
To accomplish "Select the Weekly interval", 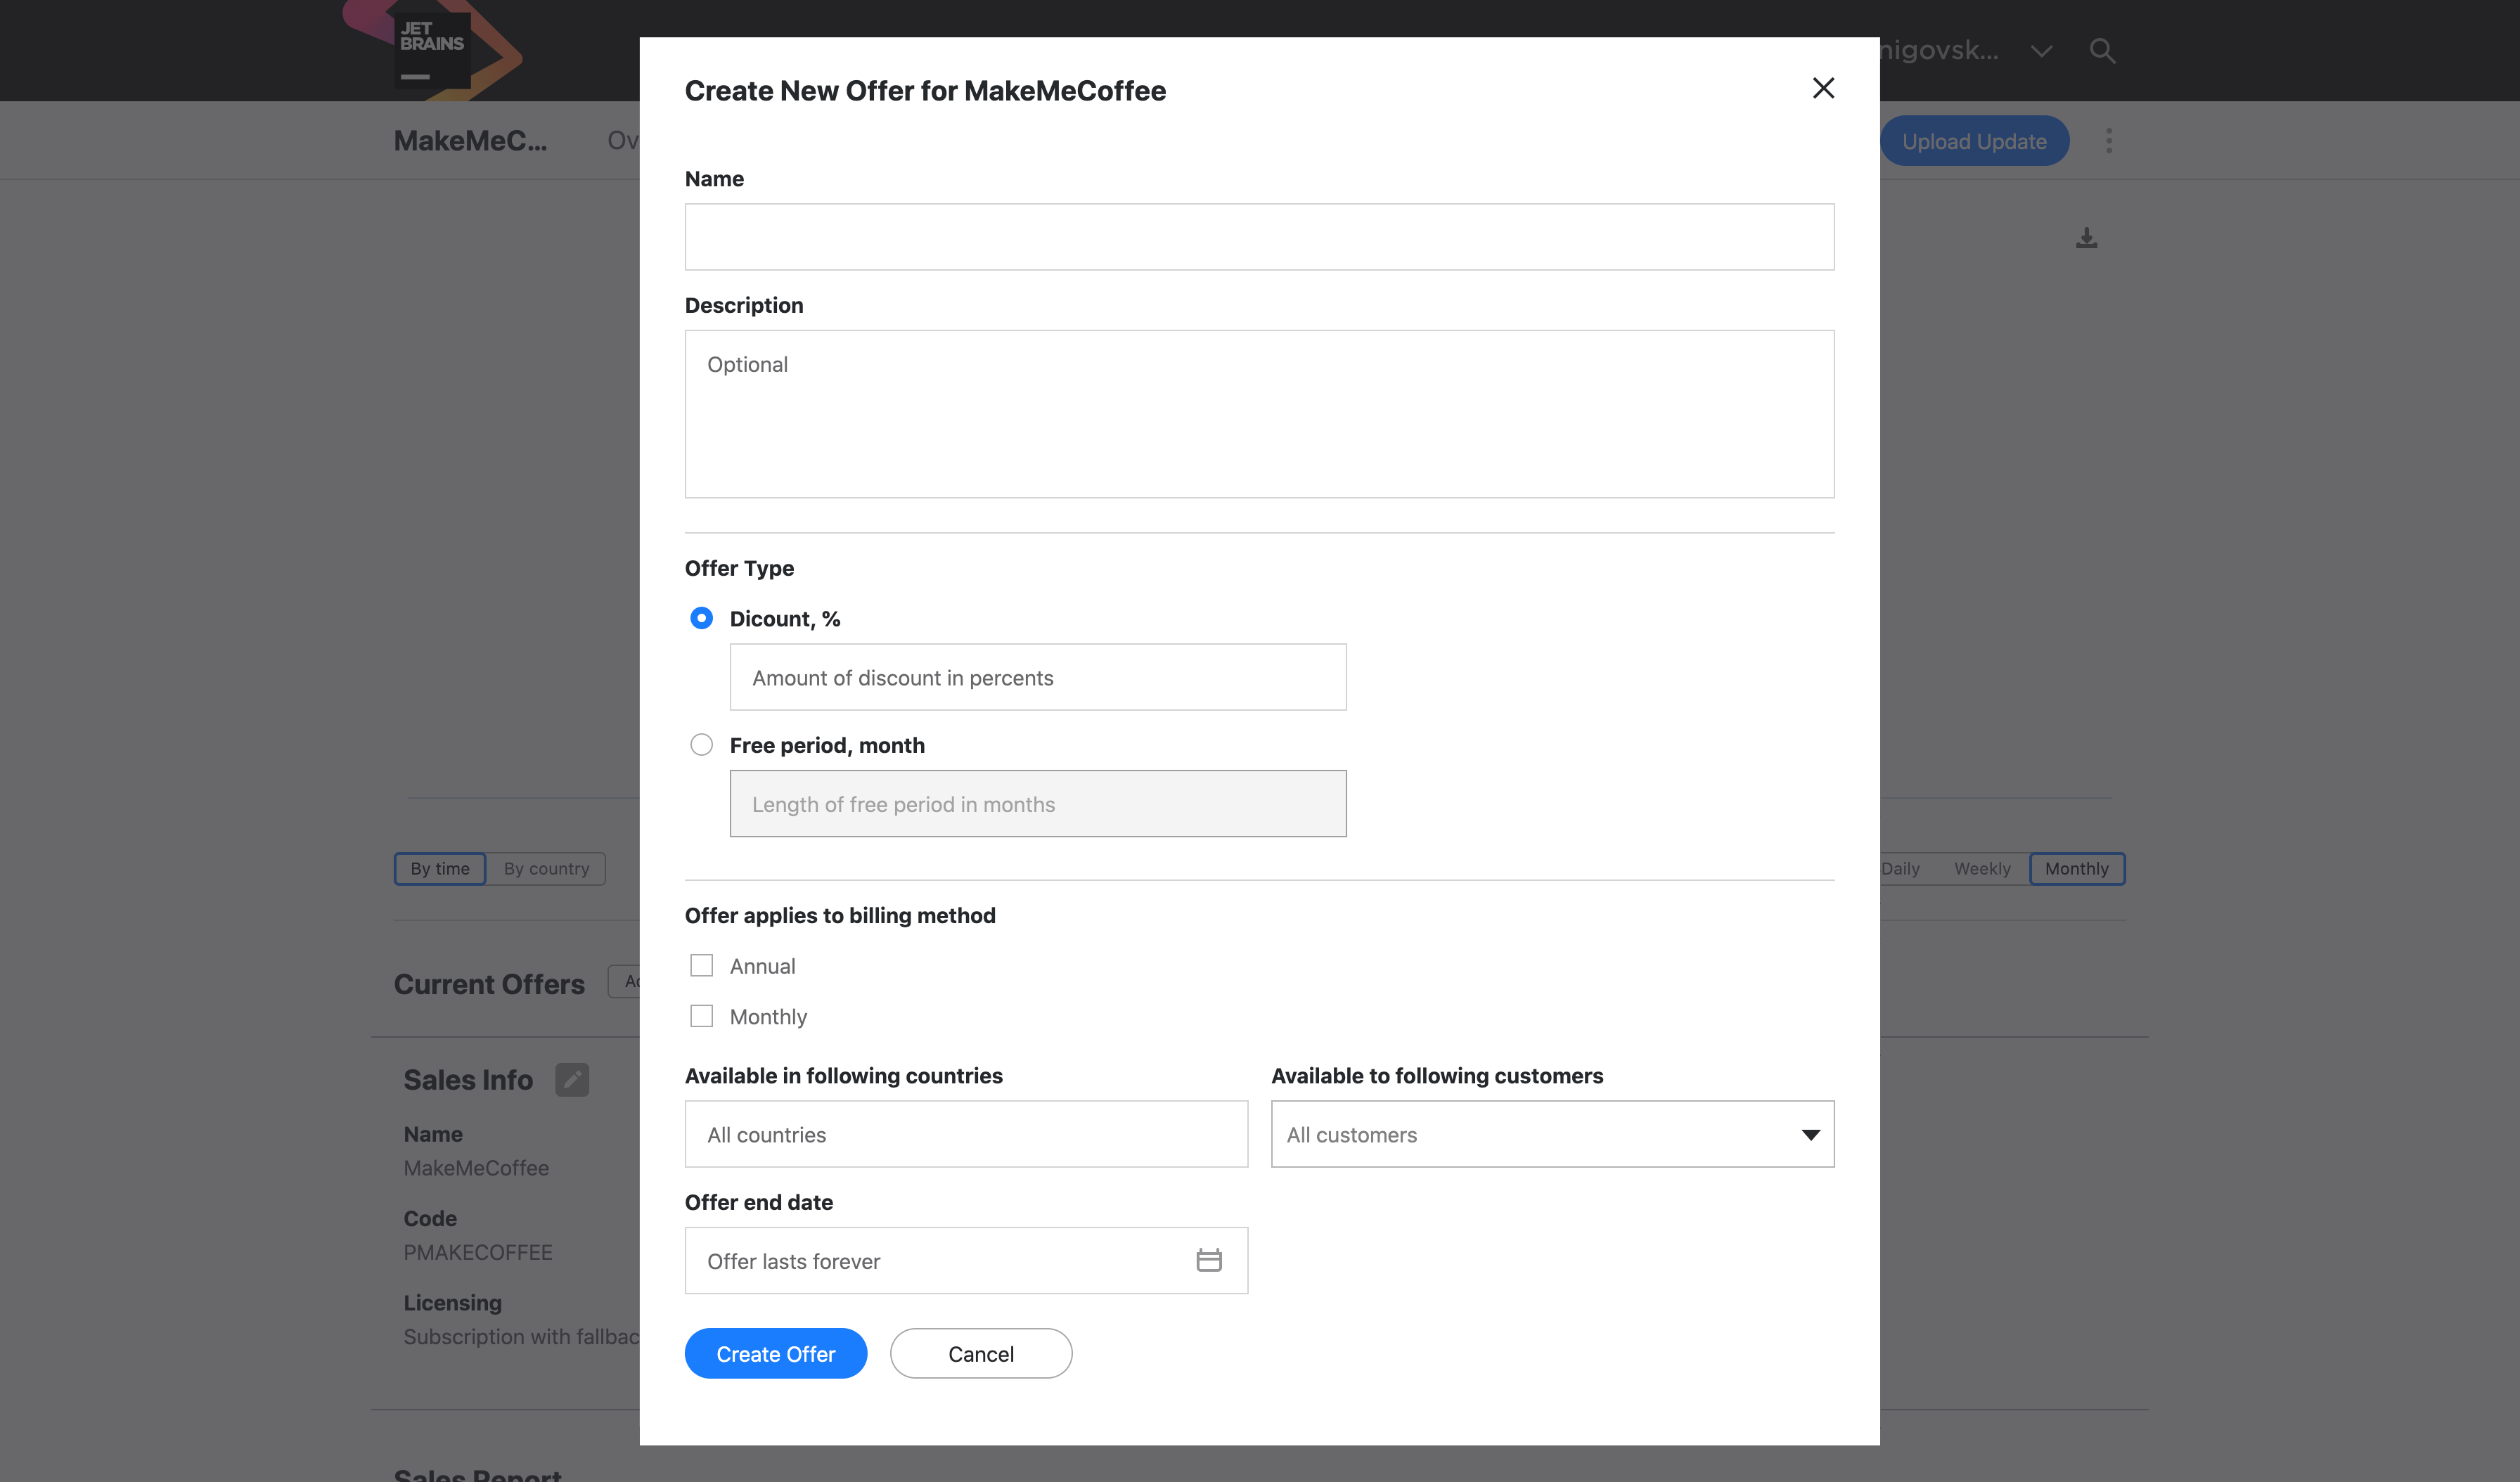I will [1982, 869].
